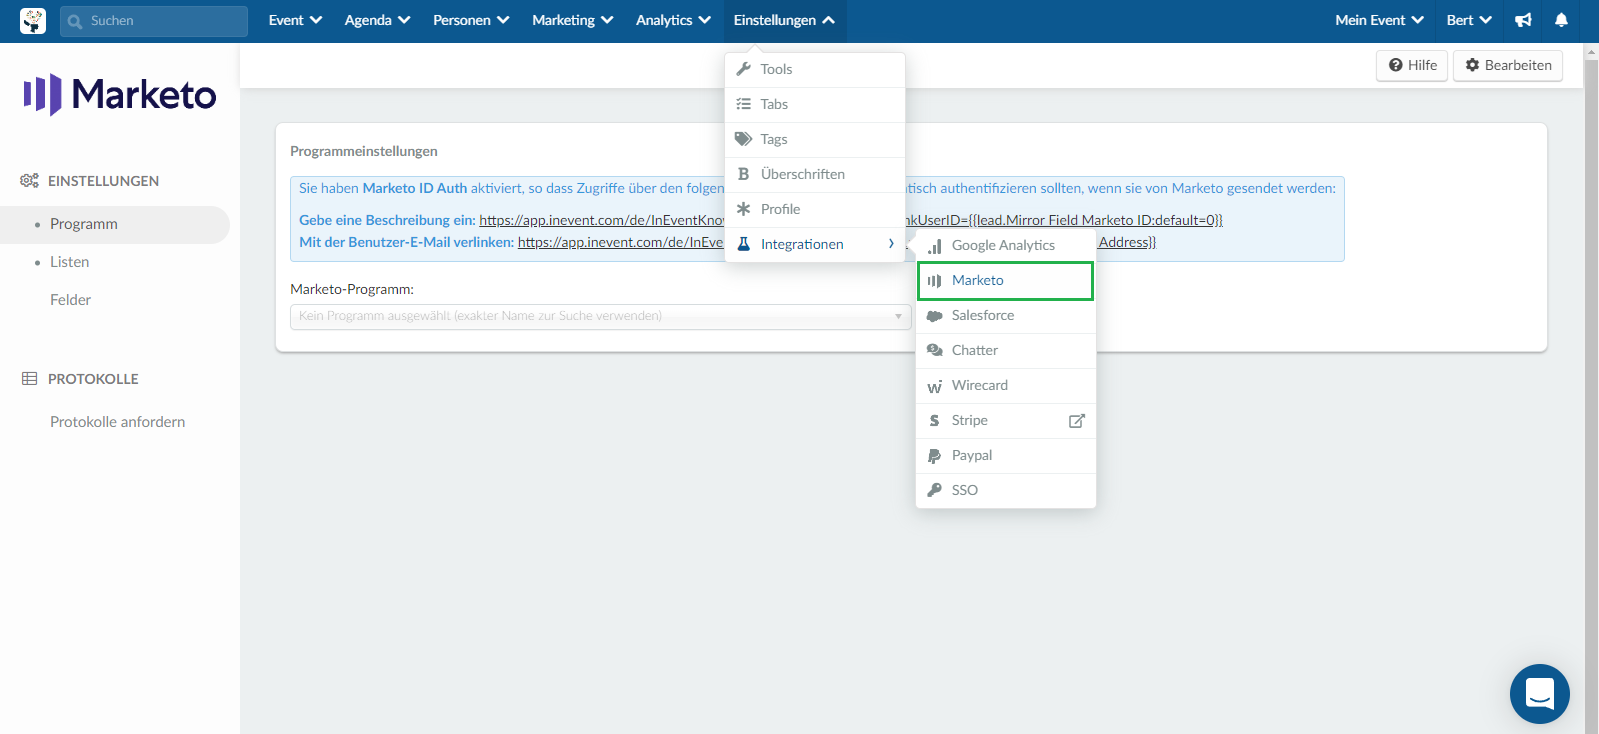1599x734 pixels.
Task: Click the Marketo logo in the sidebar
Action: coord(120,95)
